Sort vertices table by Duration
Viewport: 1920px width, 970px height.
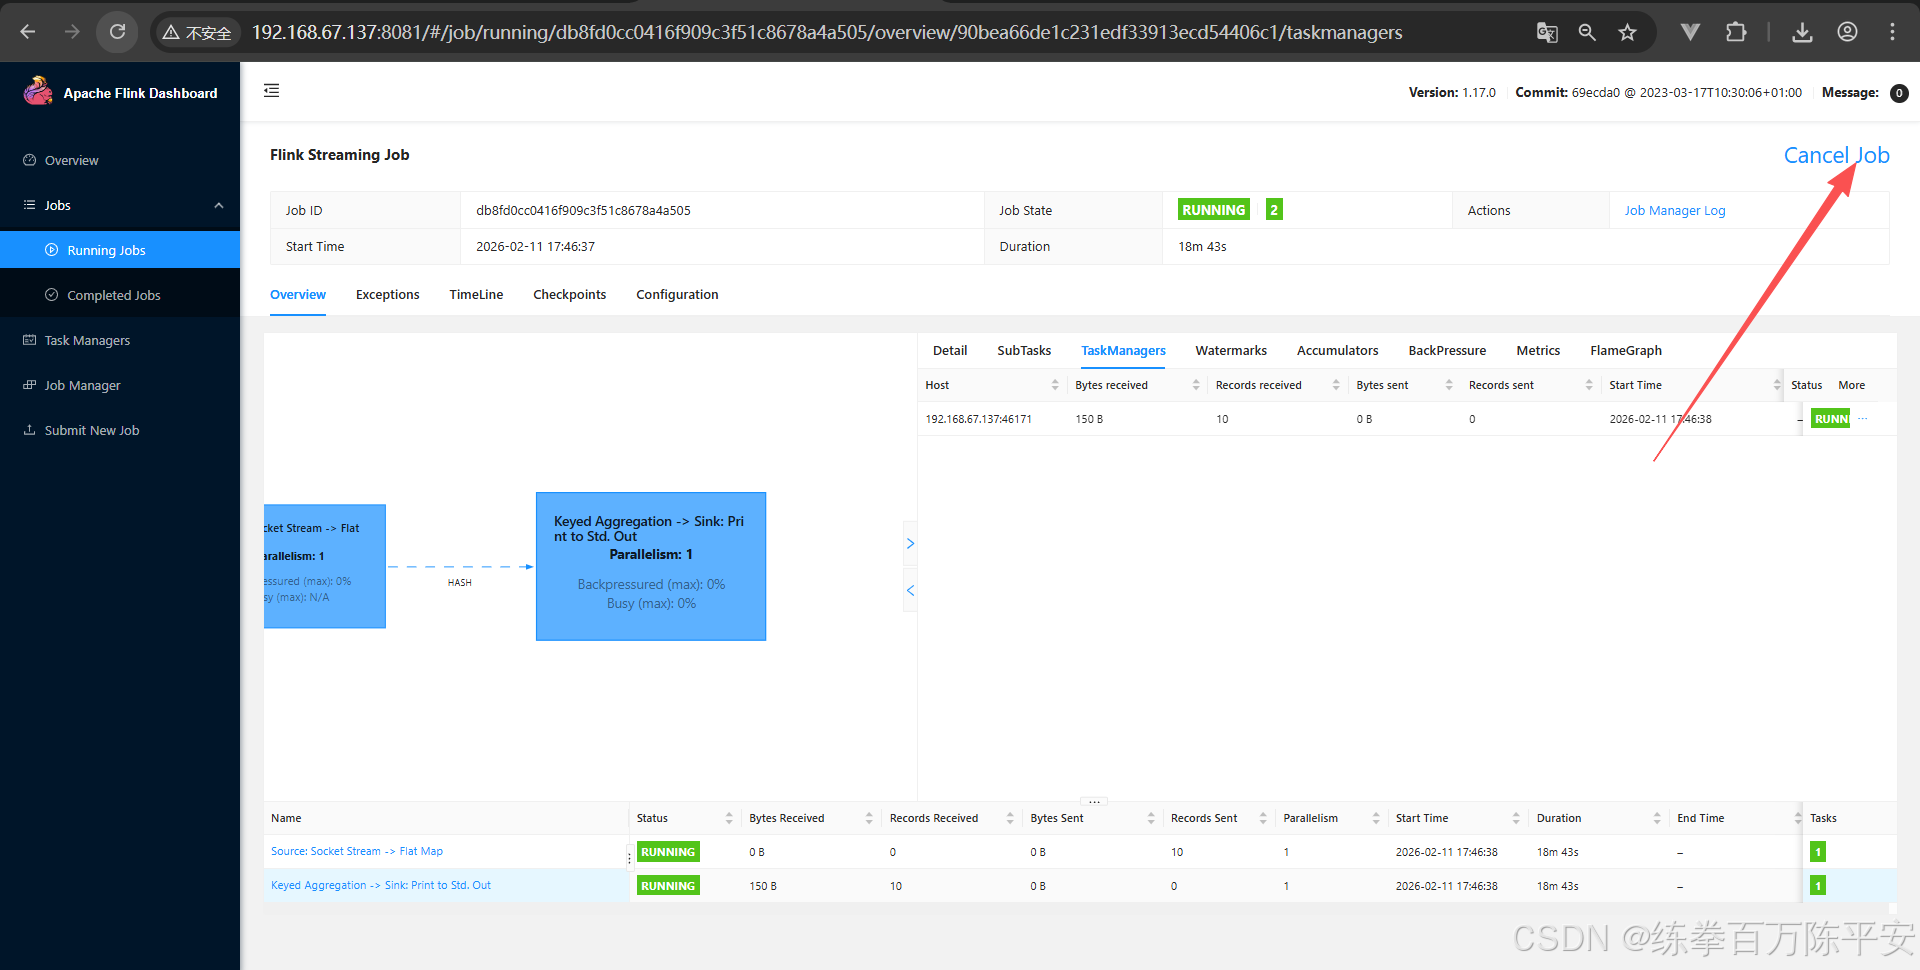[1657, 818]
